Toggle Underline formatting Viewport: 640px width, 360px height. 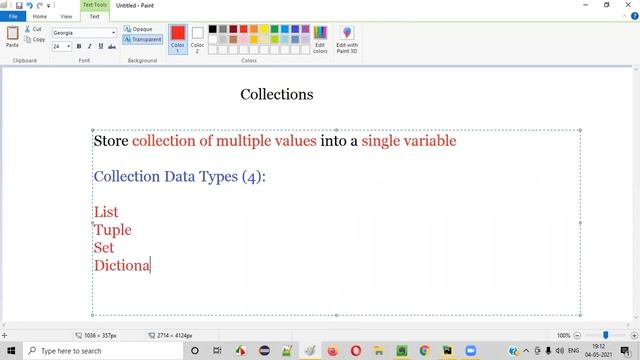[100, 47]
